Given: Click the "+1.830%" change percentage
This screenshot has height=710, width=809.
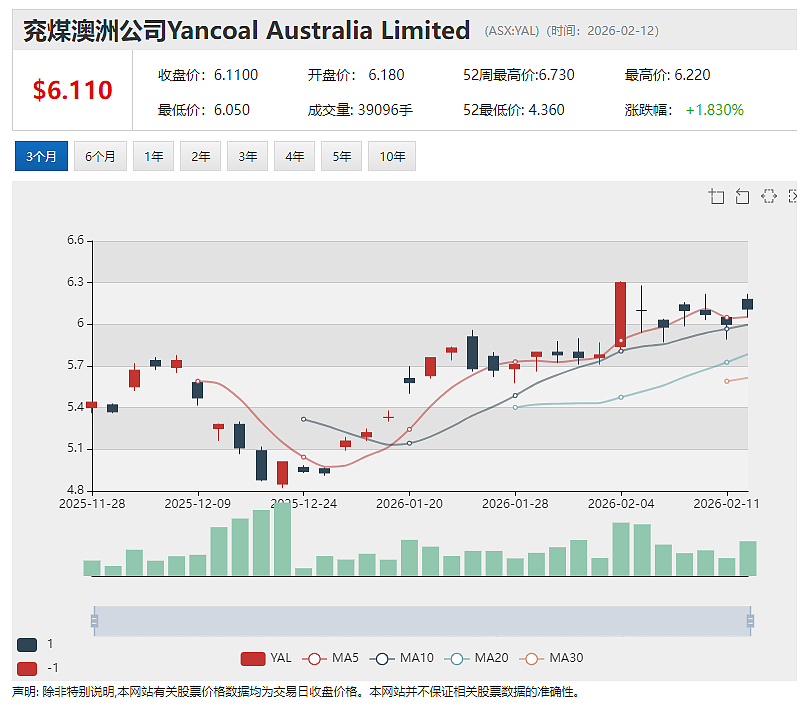Looking at the screenshot, I should point(715,110).
